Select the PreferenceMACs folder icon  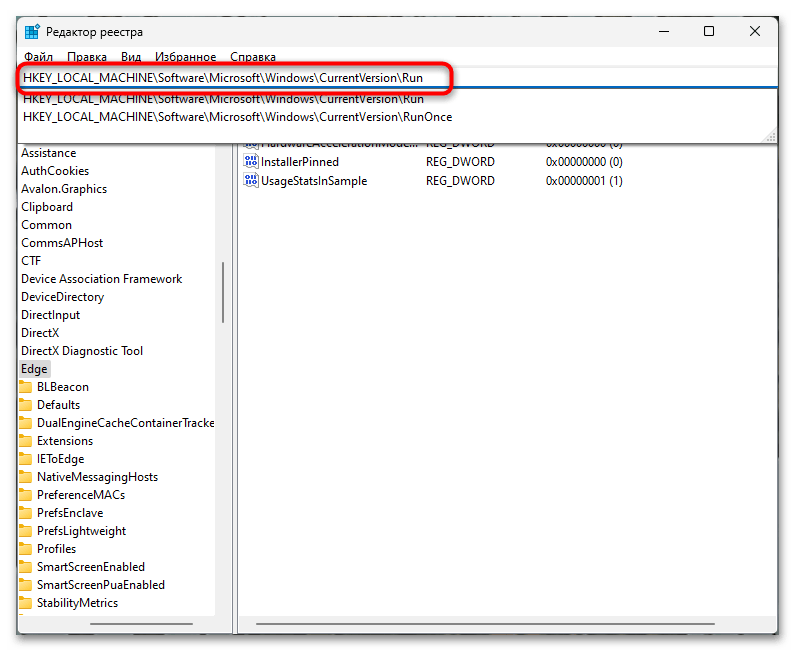click(25, 495)
